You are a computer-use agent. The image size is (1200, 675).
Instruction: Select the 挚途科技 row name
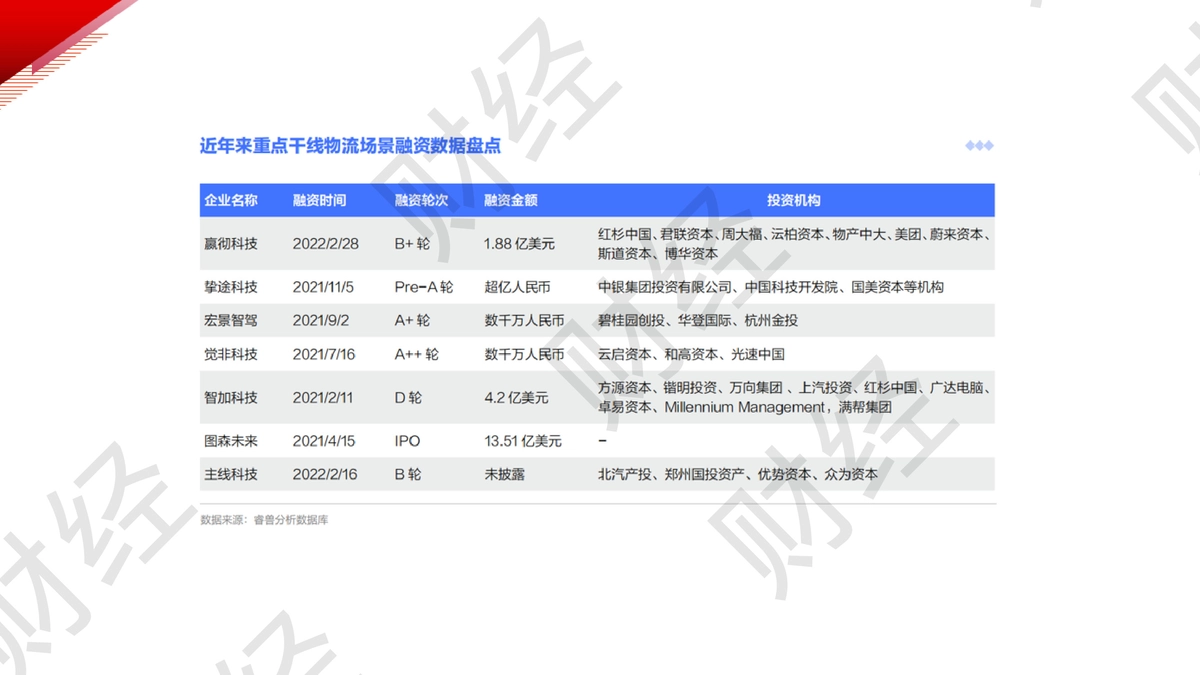231,287
